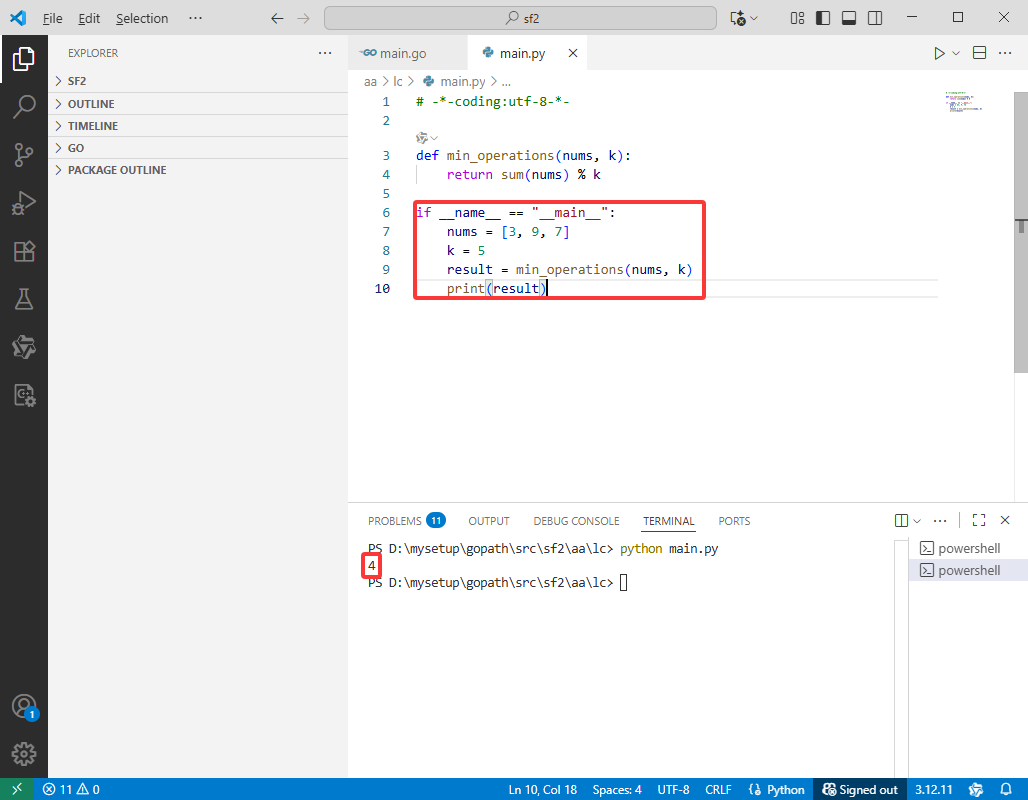Image resolution: width=1028 pixels, height=800 pixels.
Task: Split the editor right
Action: pyautogui.click(x=979, y=53)
